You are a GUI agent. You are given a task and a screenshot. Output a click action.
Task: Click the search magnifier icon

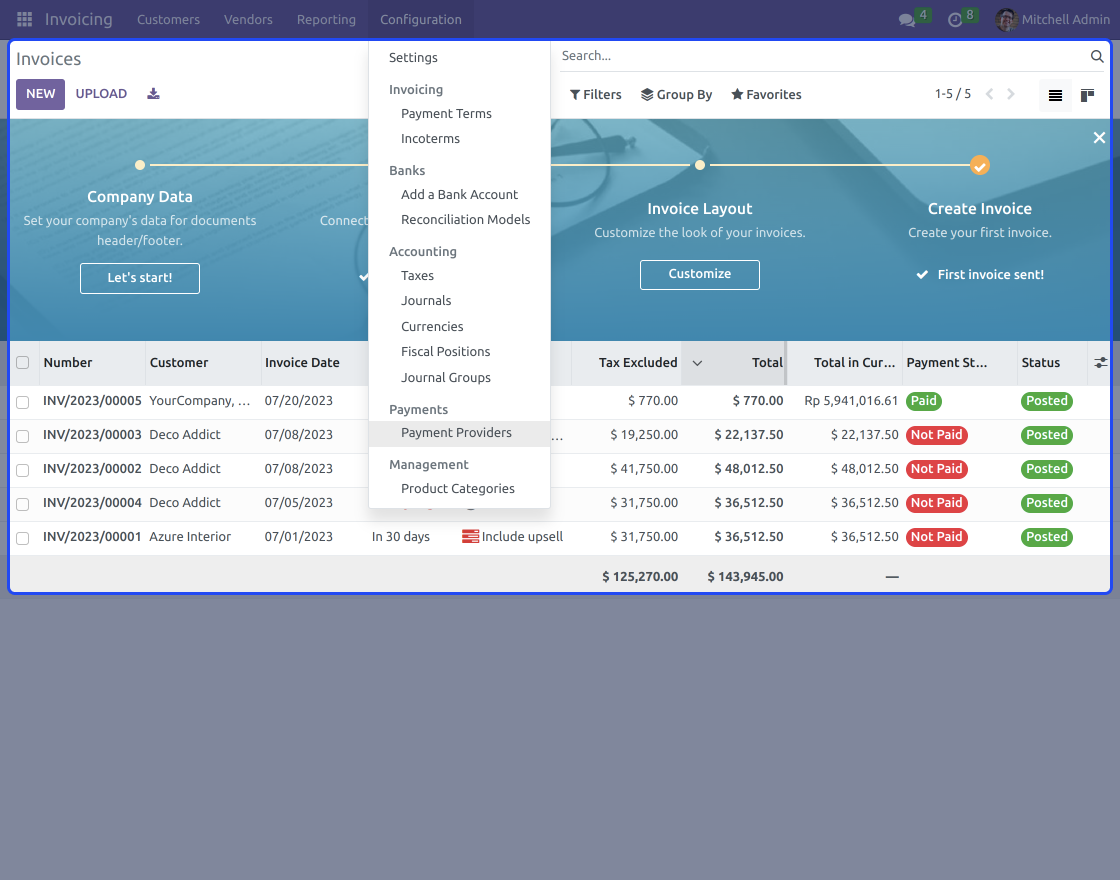(1096, 56)
